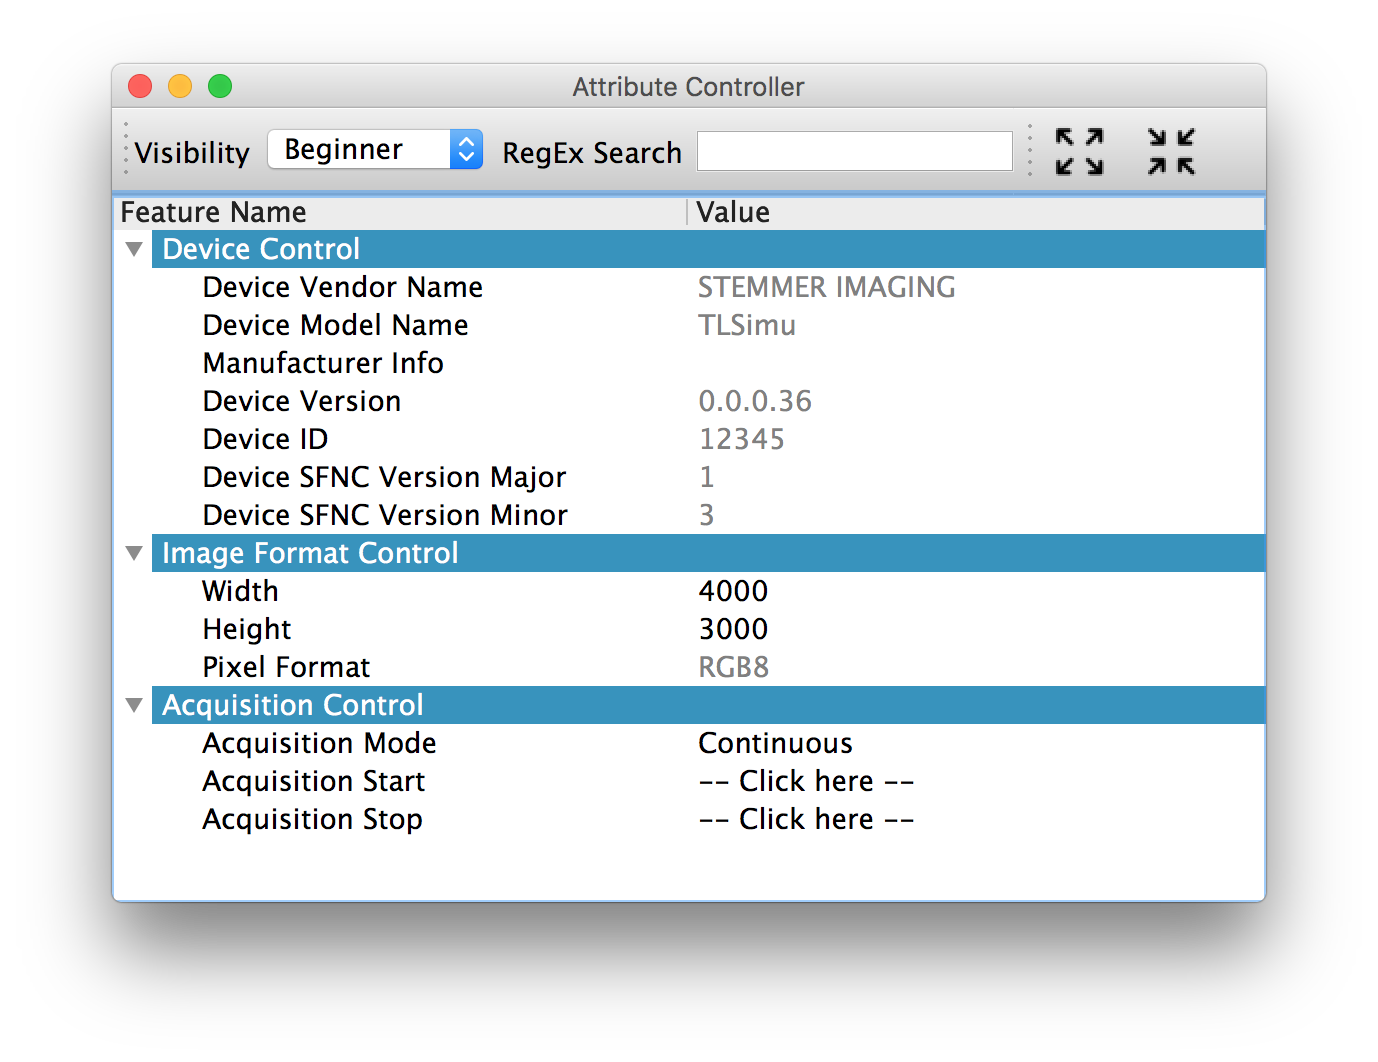Select the Acquisition Control category row
The height and width of the screenshot is (1062, 1378).
pyautogui.click(x=708, y=705)
